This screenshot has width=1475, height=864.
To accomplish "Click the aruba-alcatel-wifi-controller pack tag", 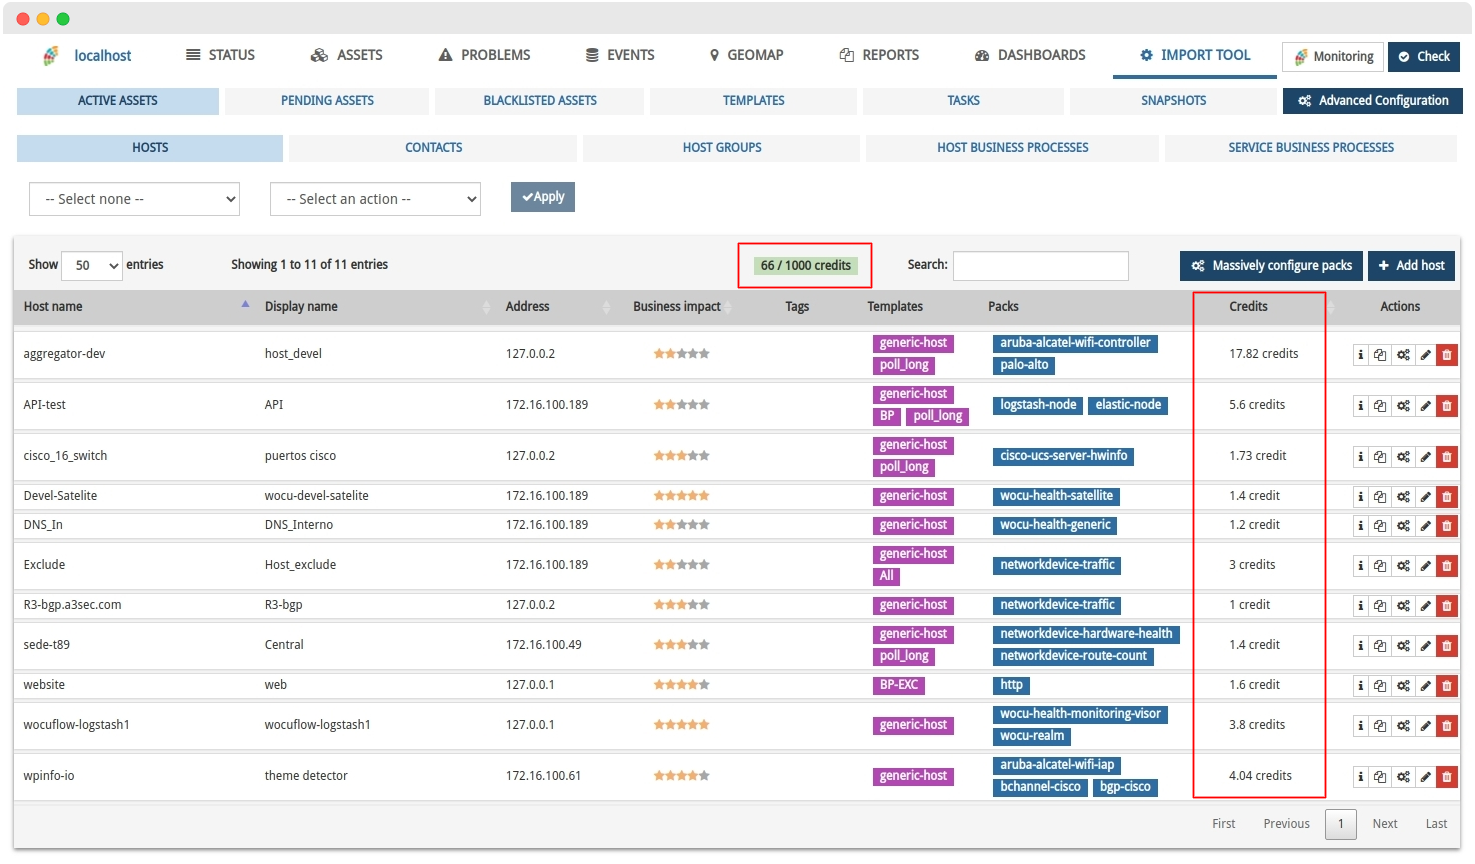I will coord(1075,343).
